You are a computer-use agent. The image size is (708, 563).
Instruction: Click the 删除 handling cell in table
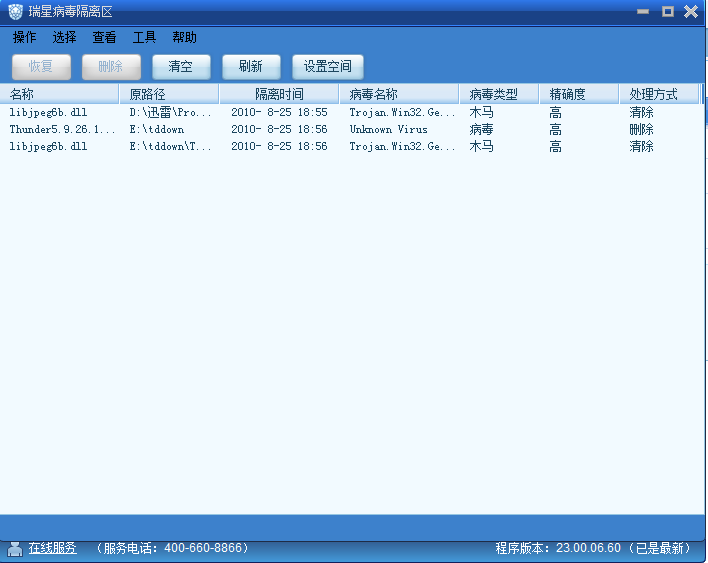(x=642, y=130)
